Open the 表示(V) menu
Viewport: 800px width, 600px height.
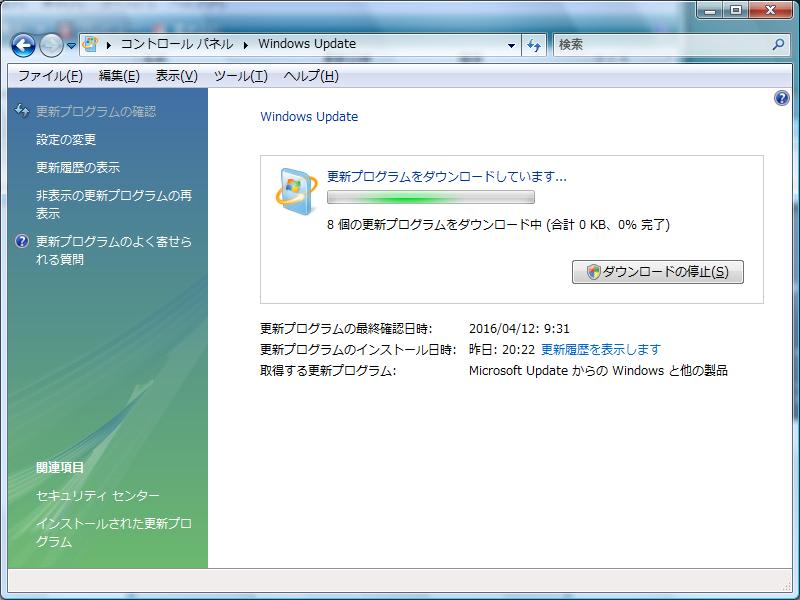tap(176, 76)
